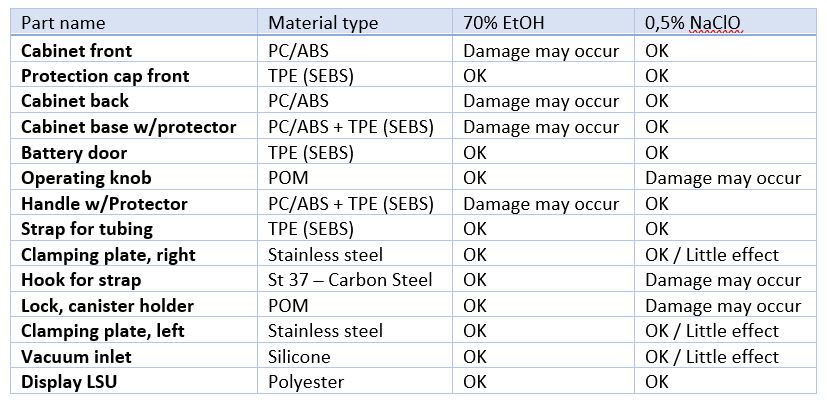Select the '0,5% NaClO' header cell
The image size is (827, 403).
[x=694, y=23]
